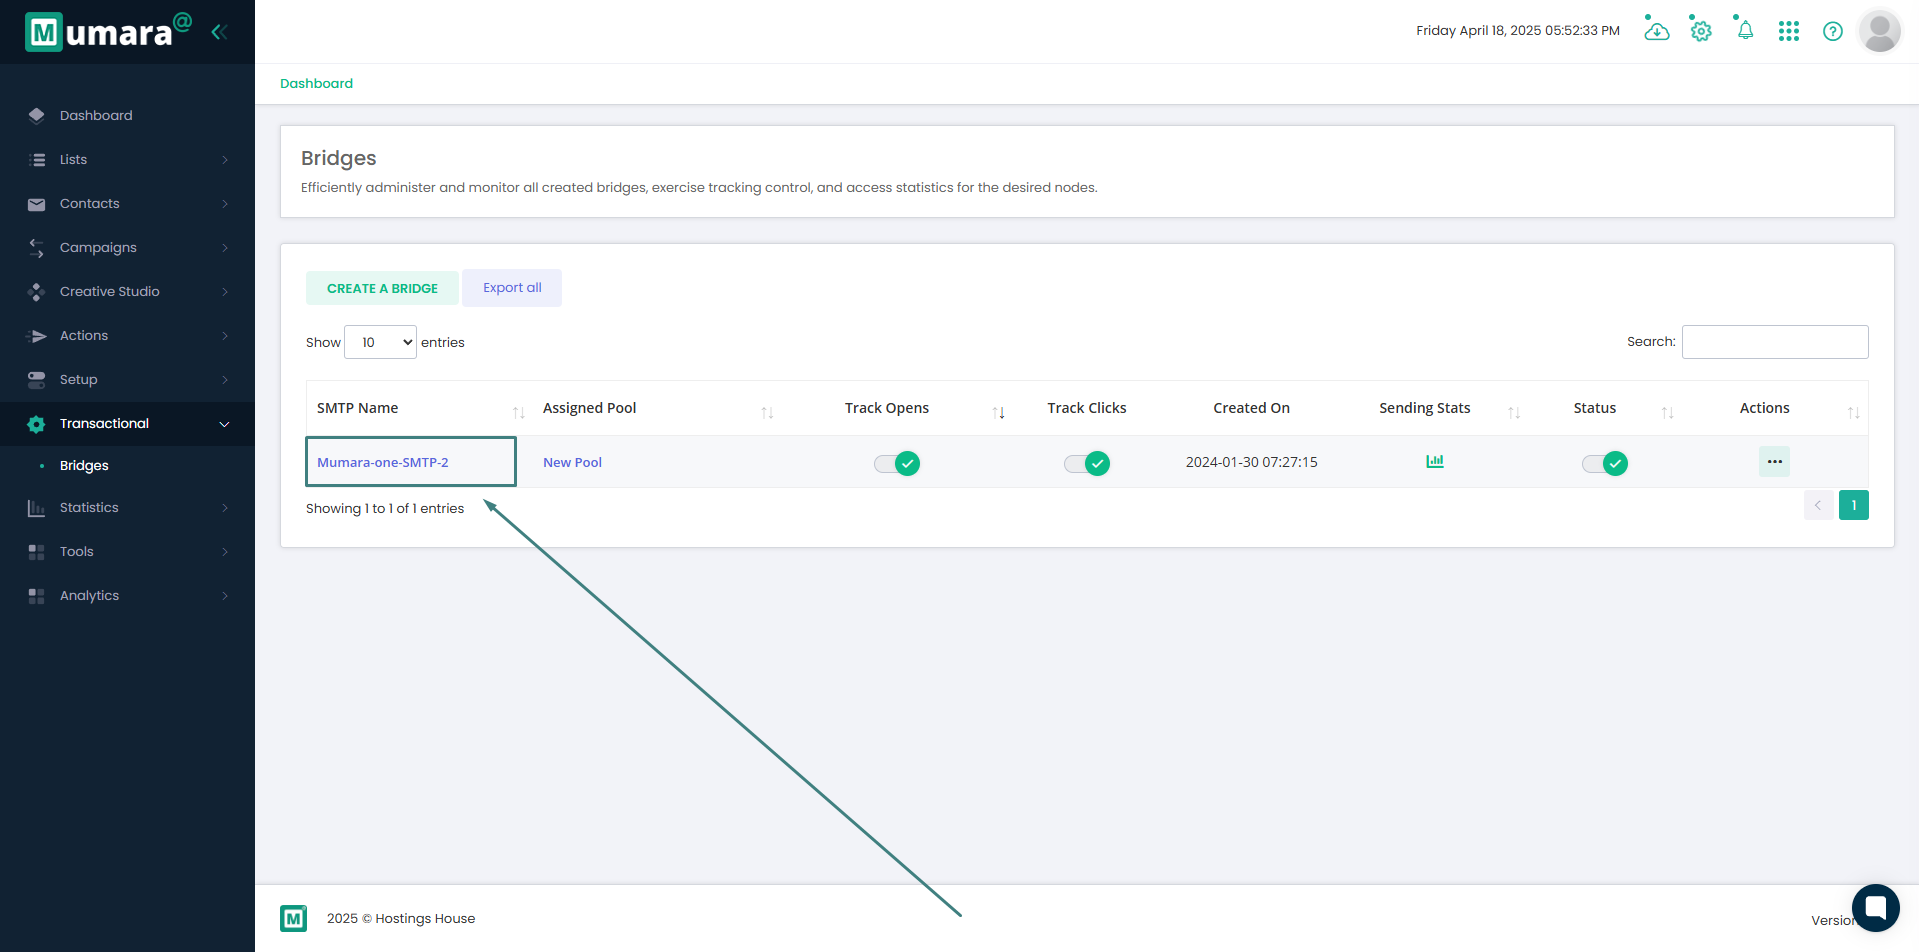Click the Campaigns sidebar icon

tap(37, 248)
